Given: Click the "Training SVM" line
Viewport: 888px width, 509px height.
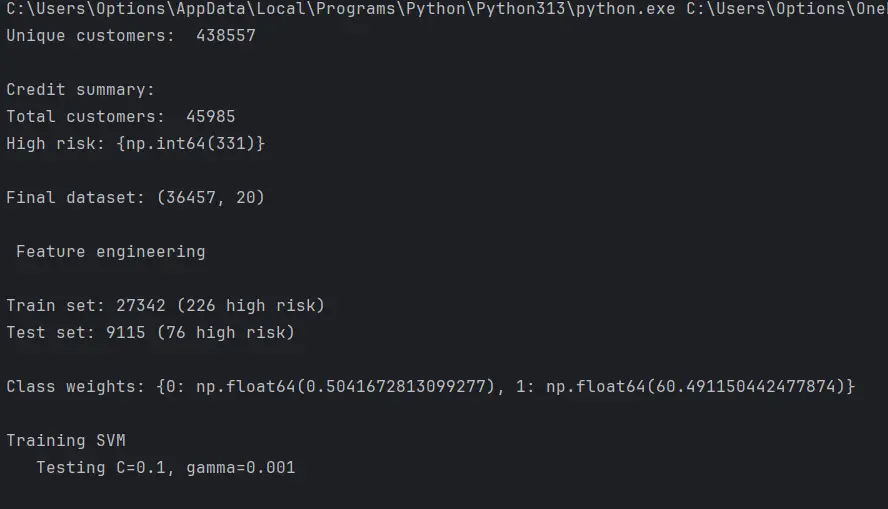Looking at the screenshot, I should point(66,441).
